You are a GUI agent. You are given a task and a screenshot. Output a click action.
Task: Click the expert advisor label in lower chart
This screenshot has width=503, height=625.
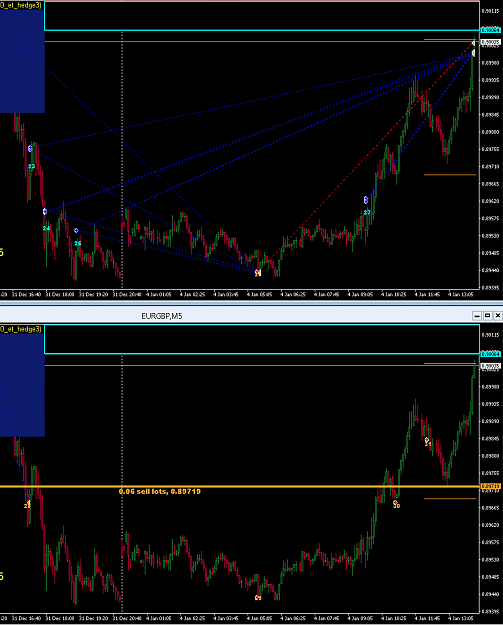pos(21,329)
